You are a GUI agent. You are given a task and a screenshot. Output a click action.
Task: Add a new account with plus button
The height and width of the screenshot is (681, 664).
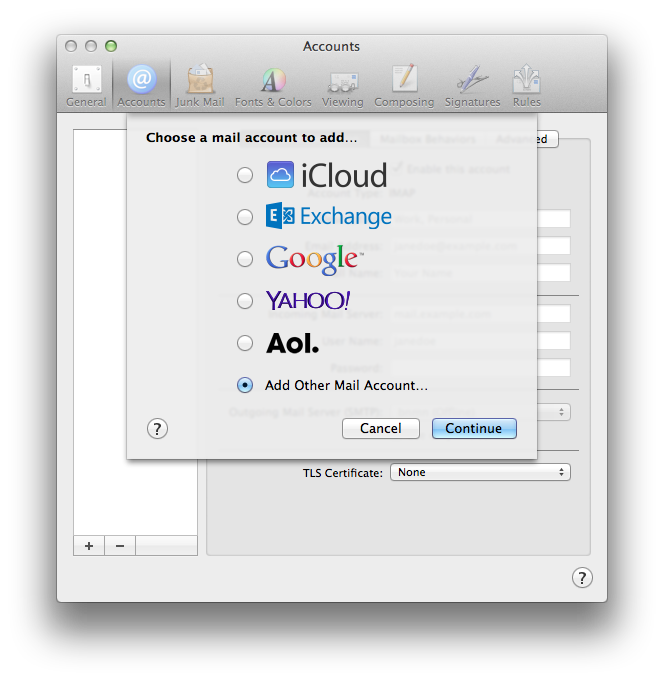[x=89, y=545]
